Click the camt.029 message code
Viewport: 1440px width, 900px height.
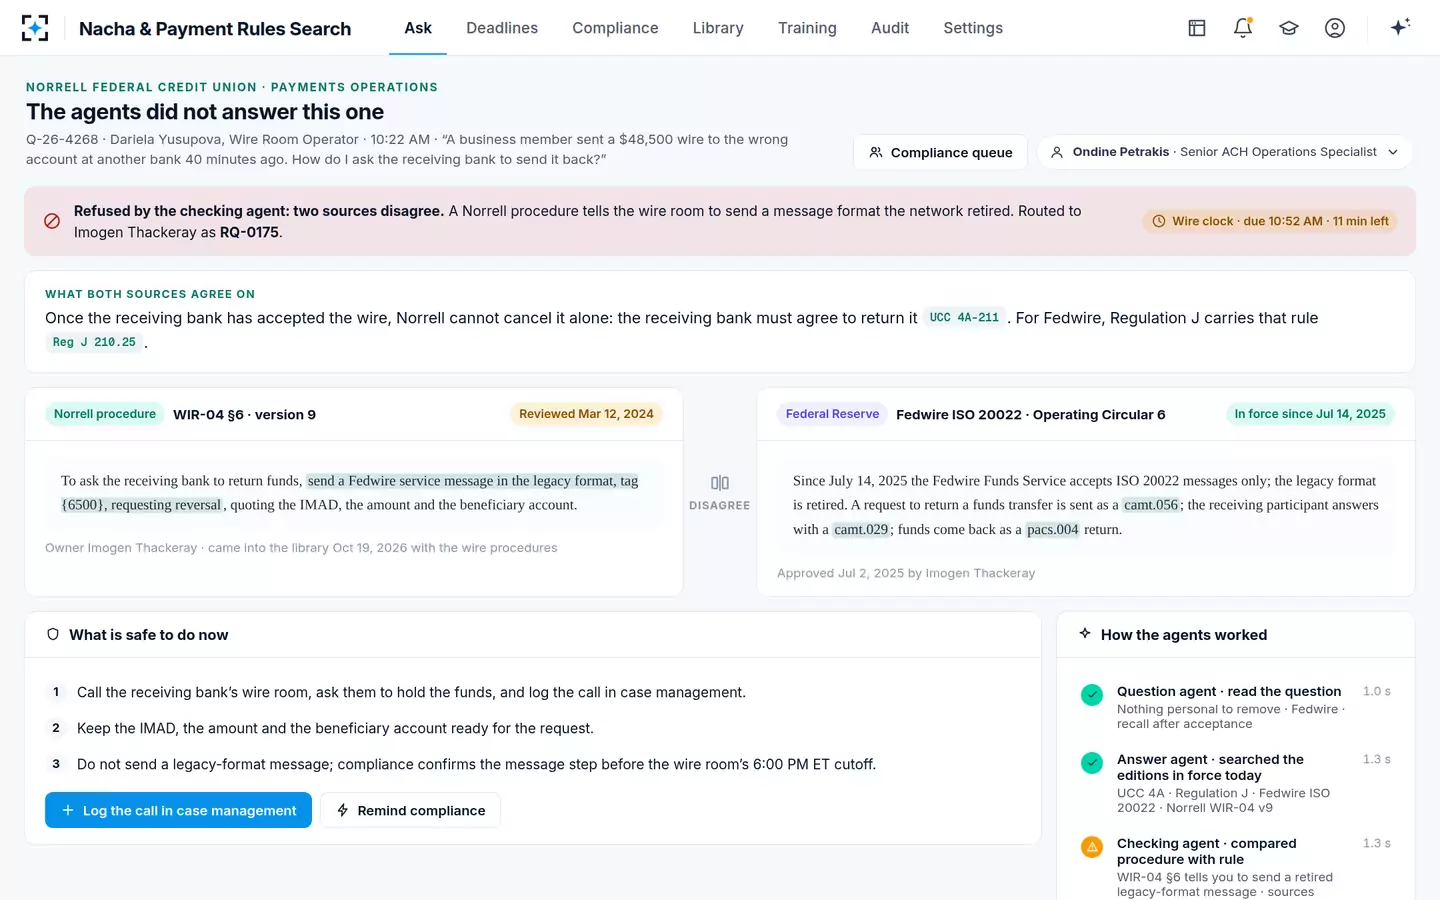[862, 530]
